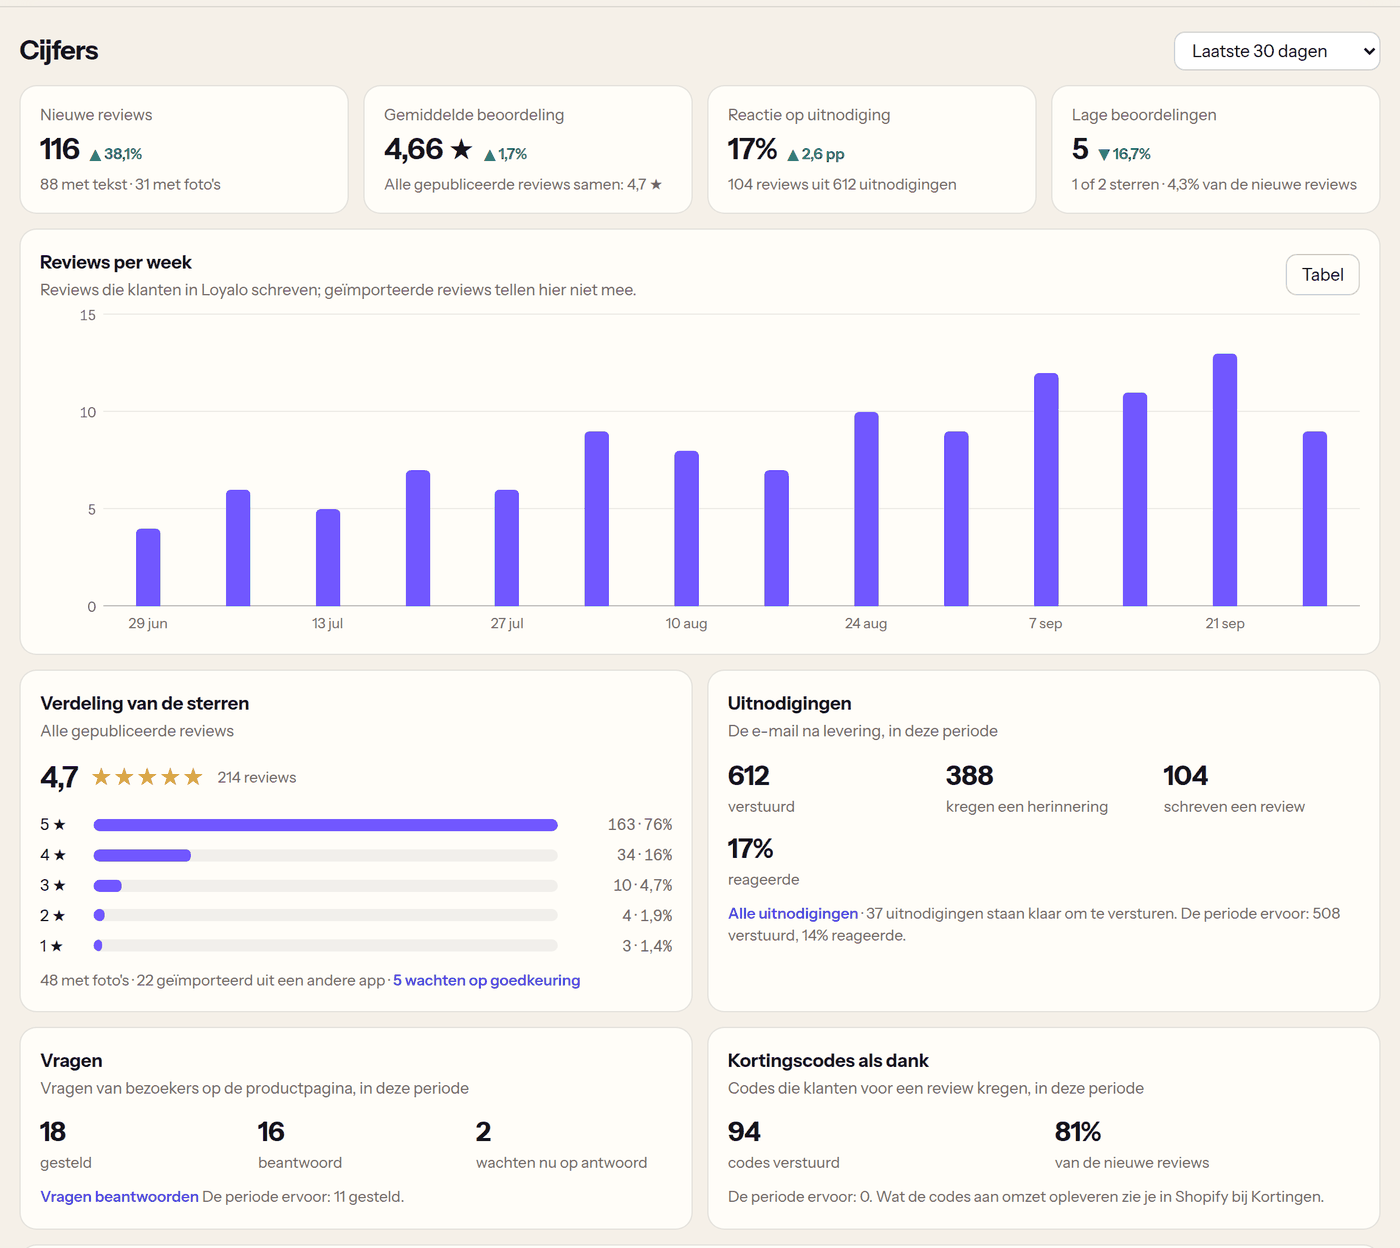Click the 116 Nieuwe reviews value
Screen dimensions: 1400x1248
point(60,149)
